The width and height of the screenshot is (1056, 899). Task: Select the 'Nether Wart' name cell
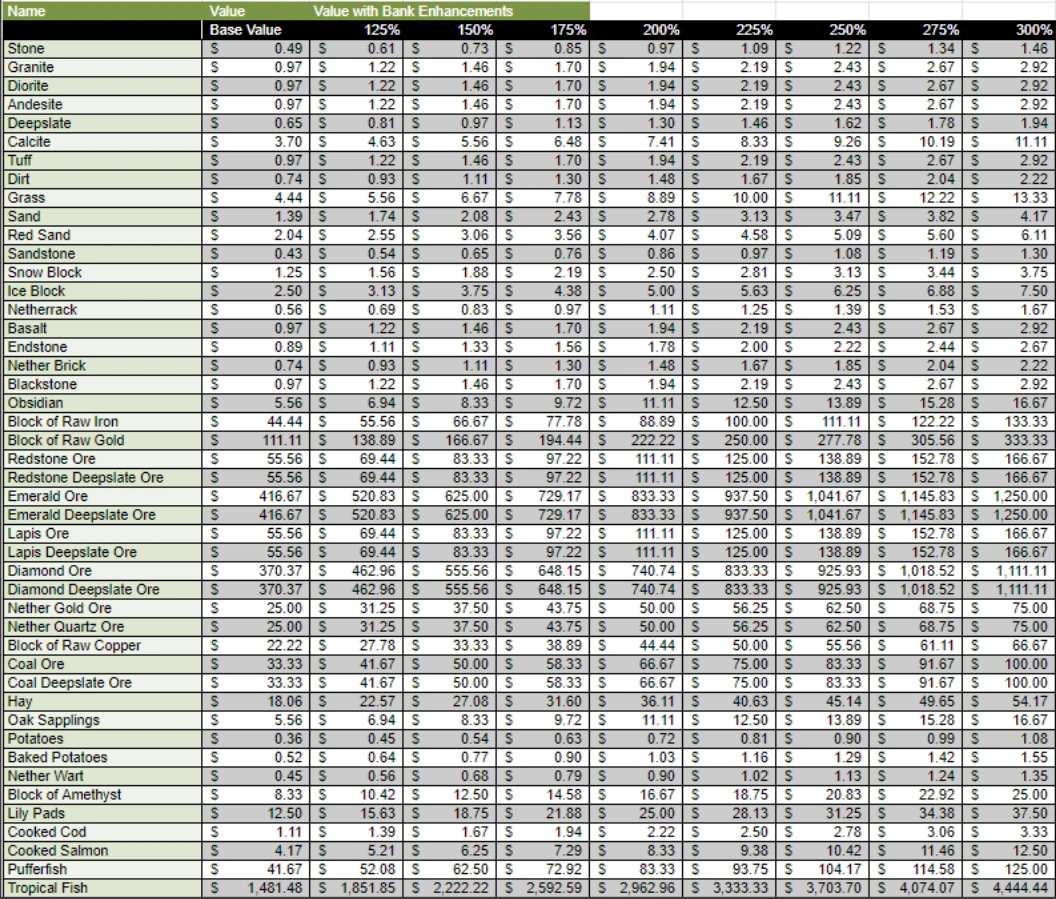[102, 776]
